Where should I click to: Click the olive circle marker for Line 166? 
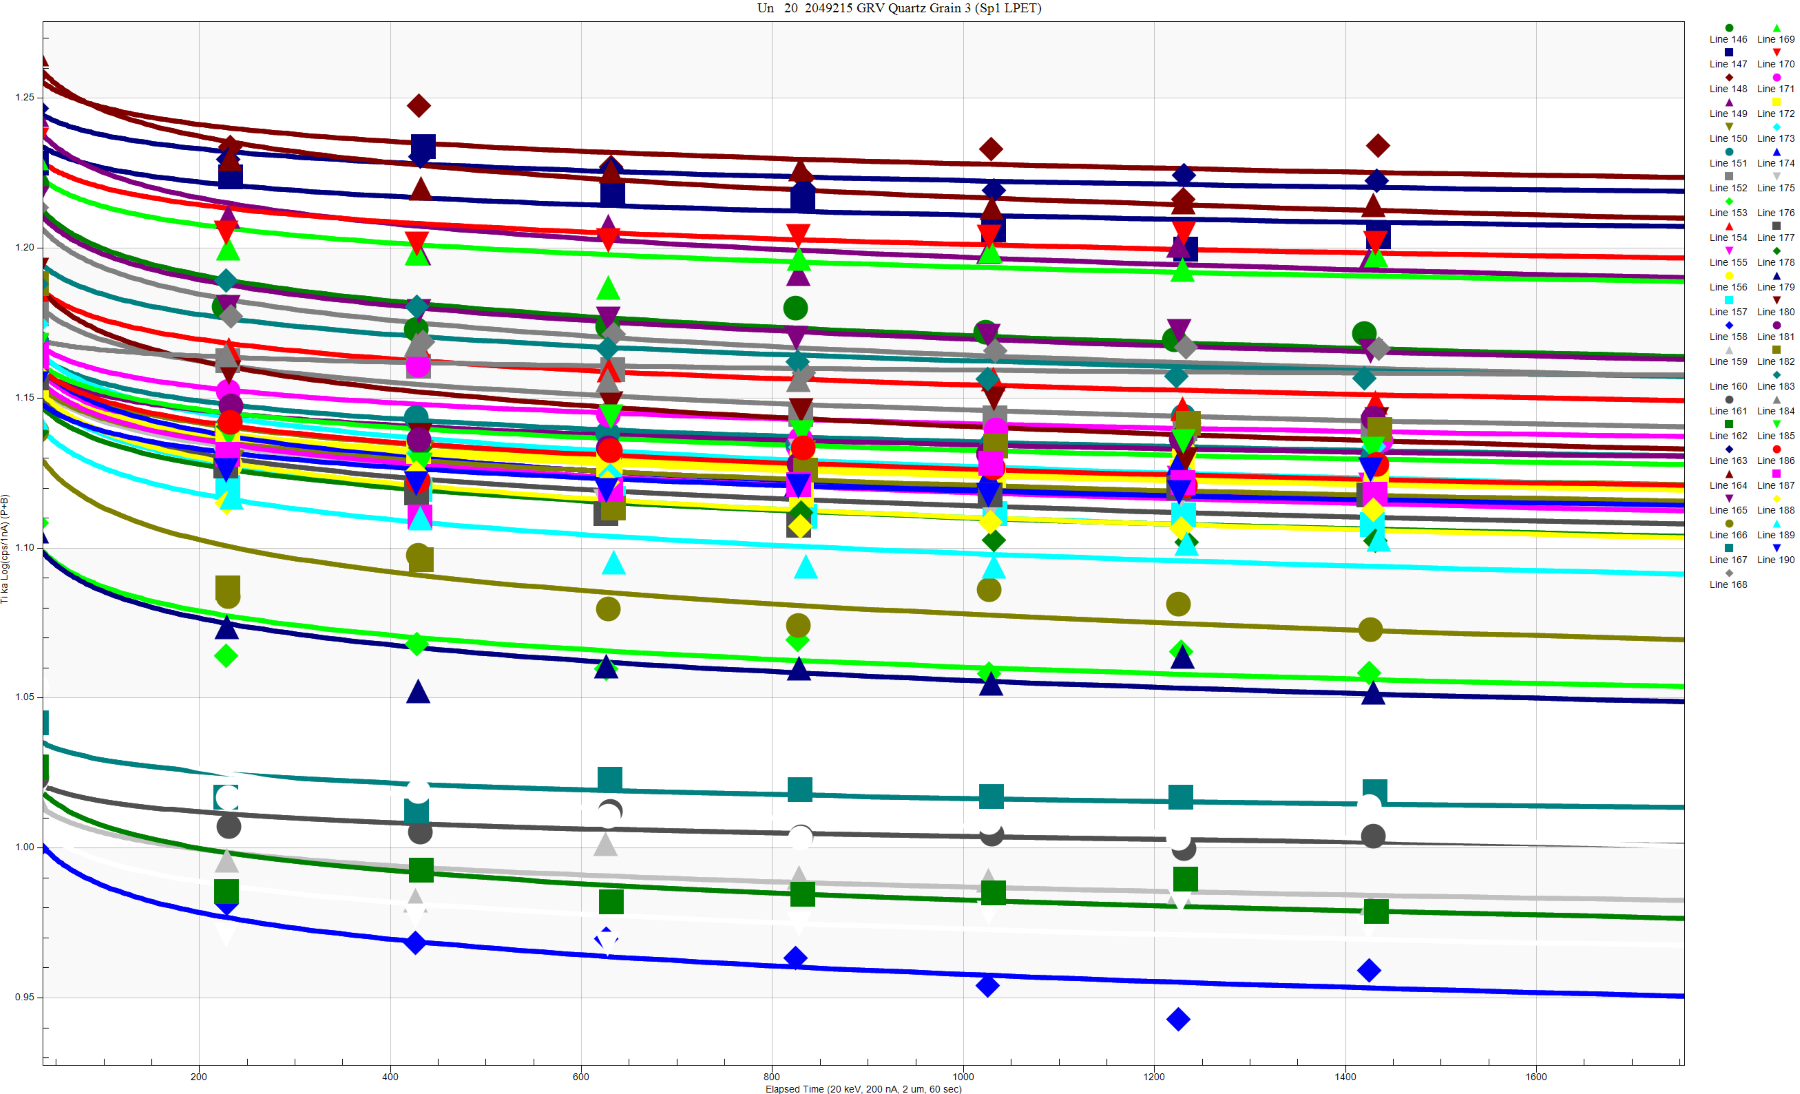[x=1728, y=523]
